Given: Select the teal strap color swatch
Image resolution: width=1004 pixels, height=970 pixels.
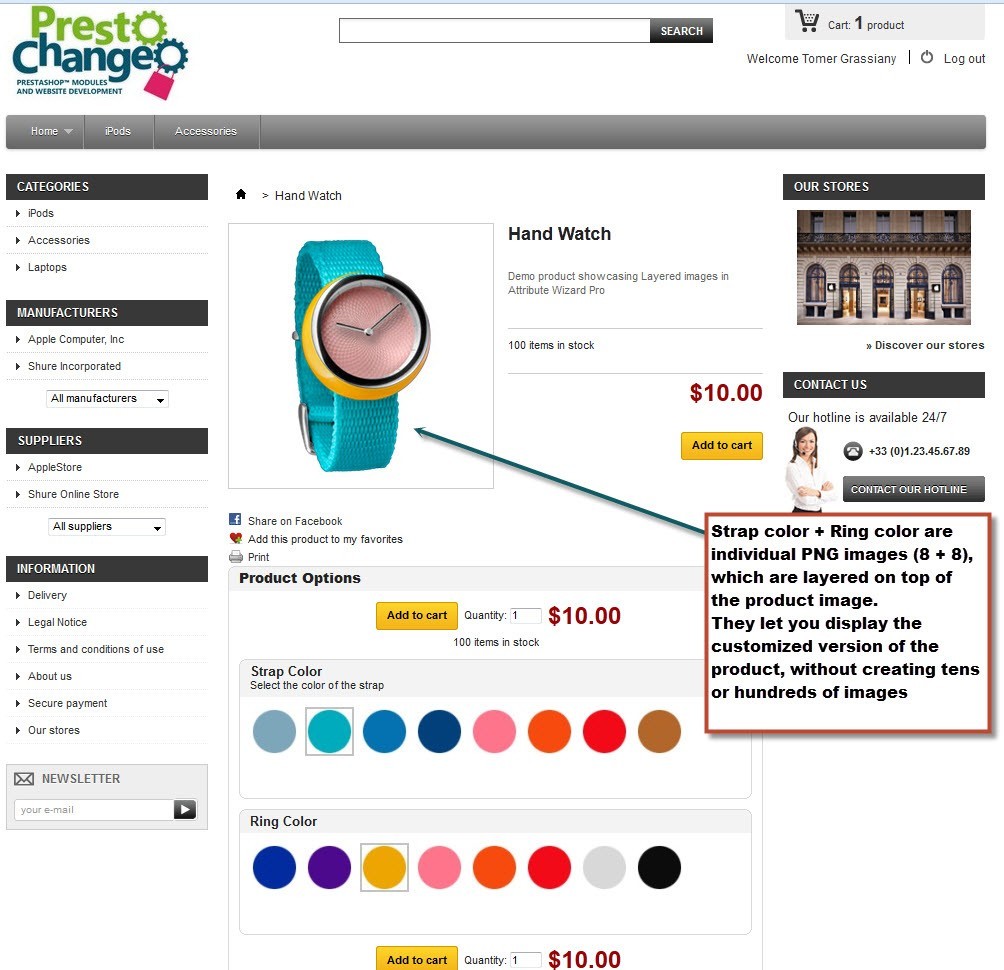Looking at the screenshot, I should pos(329,731).
